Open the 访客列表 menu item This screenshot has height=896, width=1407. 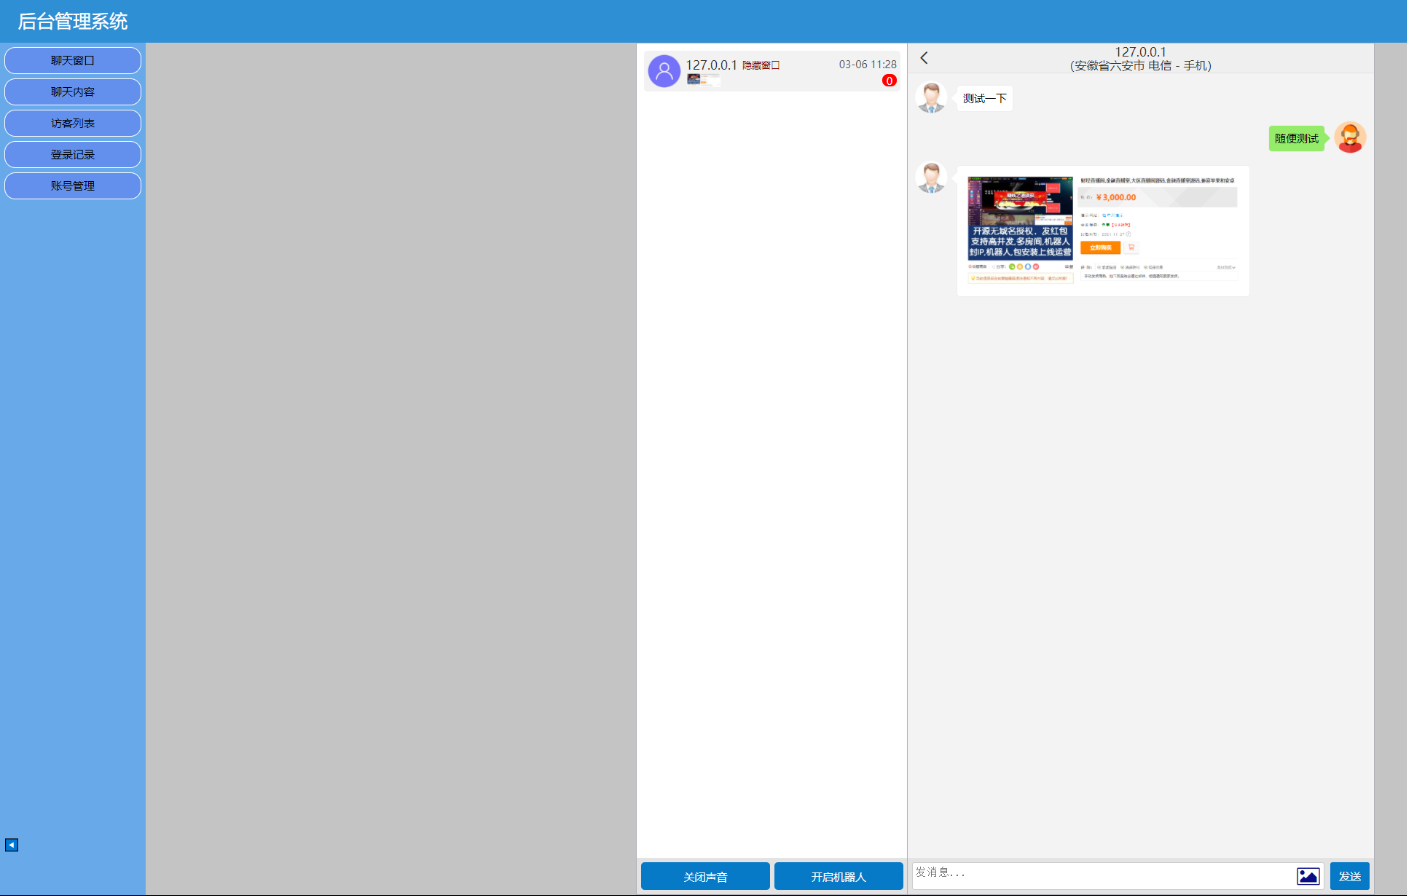click(x=72, y=123)
